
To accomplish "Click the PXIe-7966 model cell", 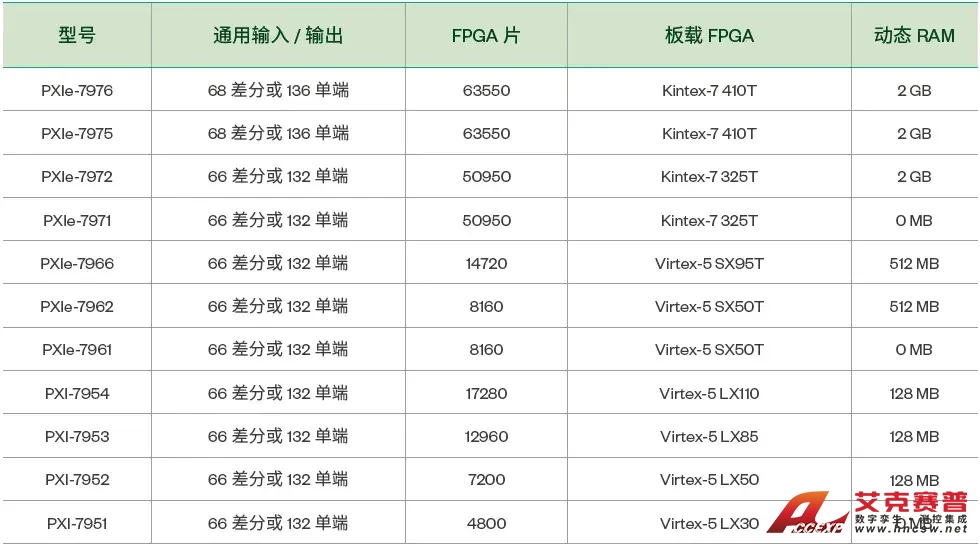I will click(x=77, y=264).
